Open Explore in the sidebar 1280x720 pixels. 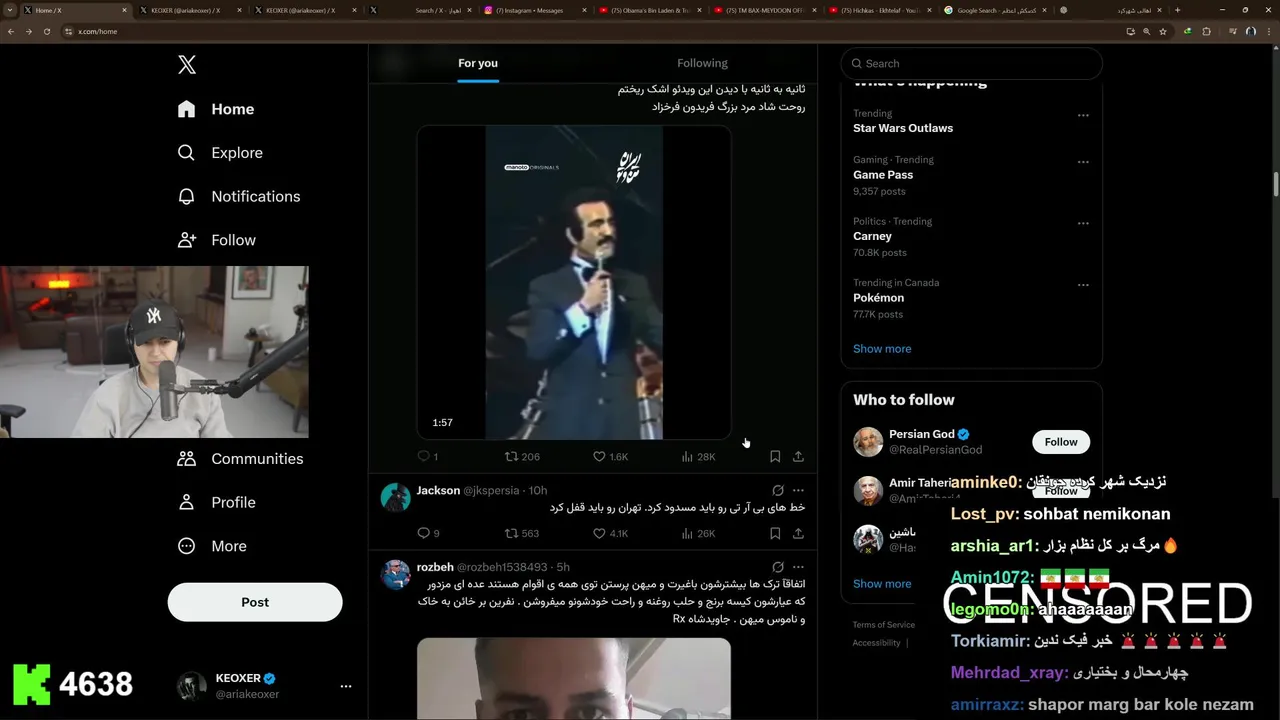pos(220,153)
